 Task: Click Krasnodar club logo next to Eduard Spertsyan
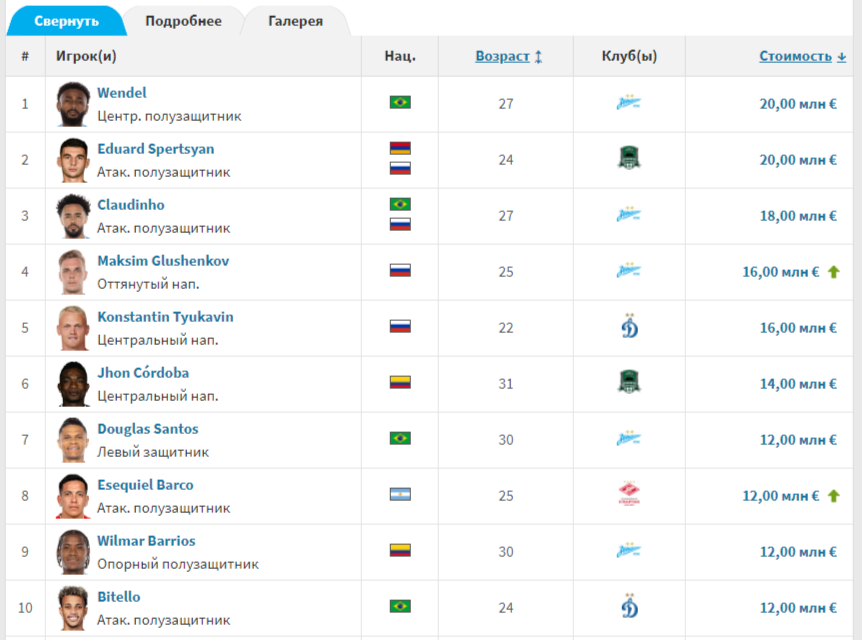click(628, 159)
